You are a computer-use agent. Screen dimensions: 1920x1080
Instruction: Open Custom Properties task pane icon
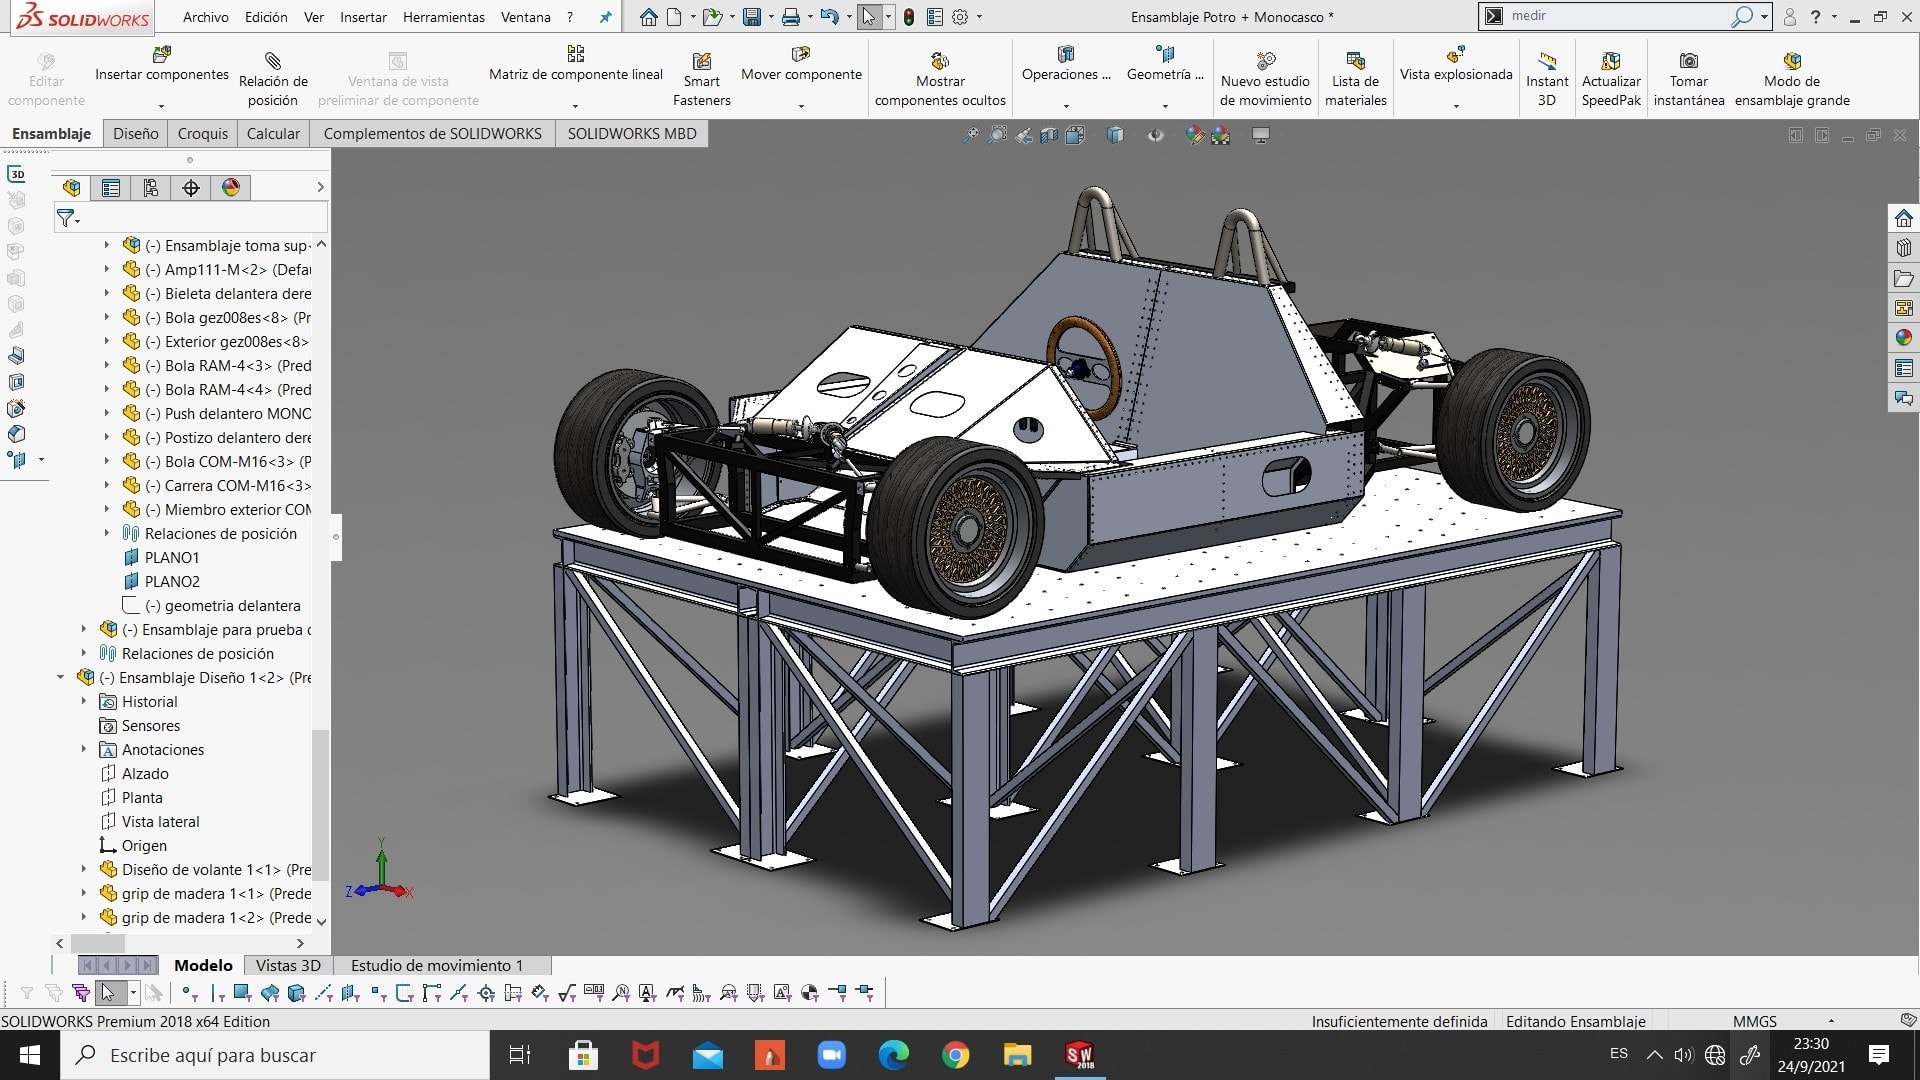tap(1903, 368)
